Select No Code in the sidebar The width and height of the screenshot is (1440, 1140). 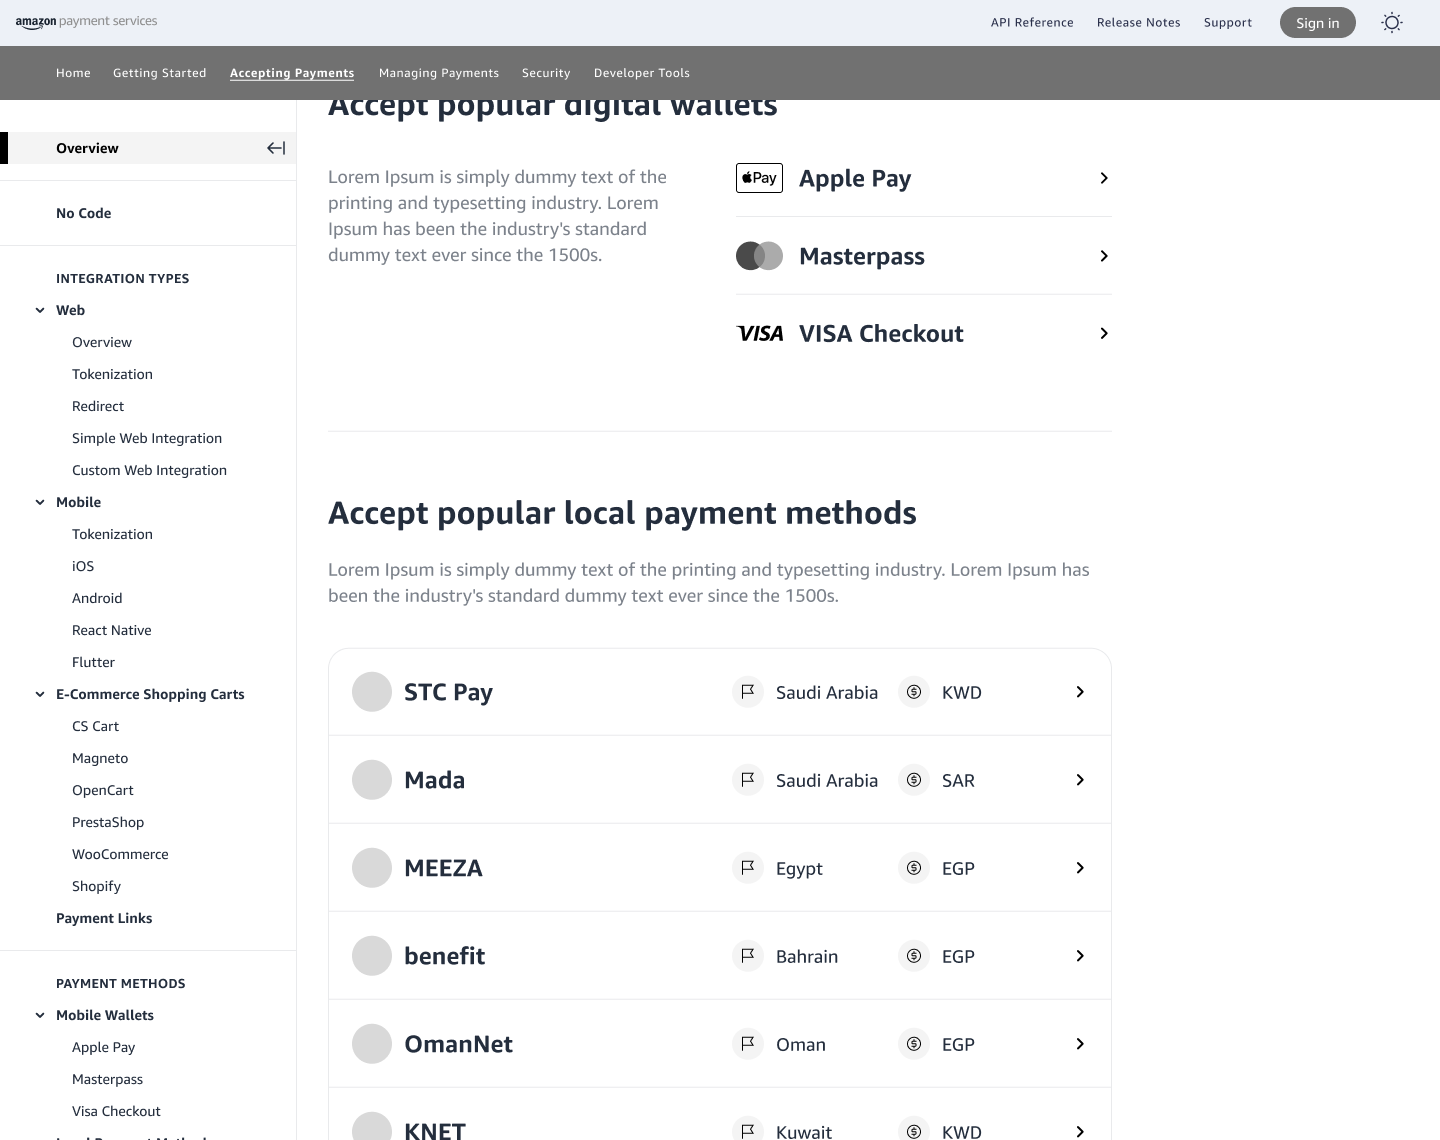[x=84, y=213]
